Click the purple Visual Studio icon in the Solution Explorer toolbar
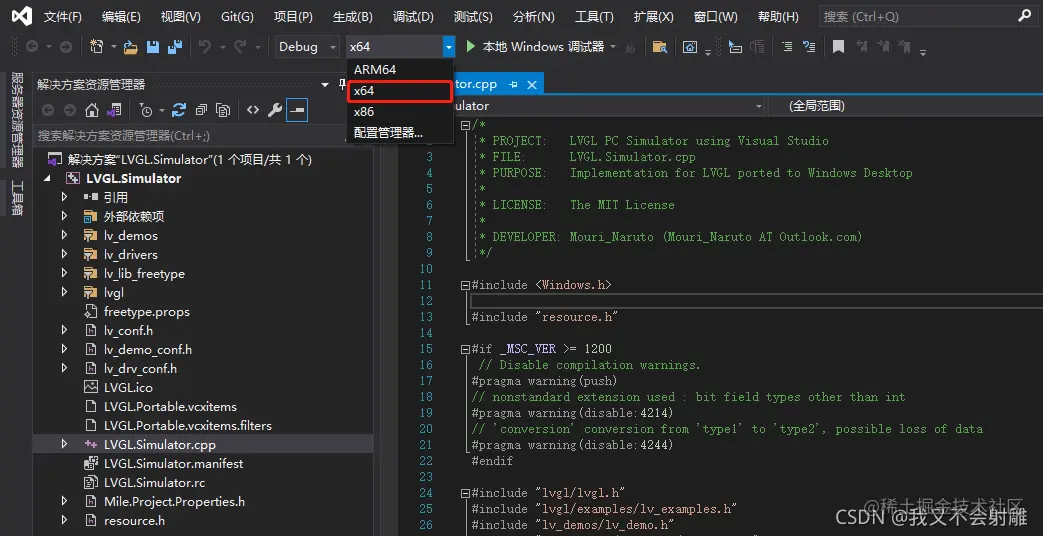 pos(114,110)
